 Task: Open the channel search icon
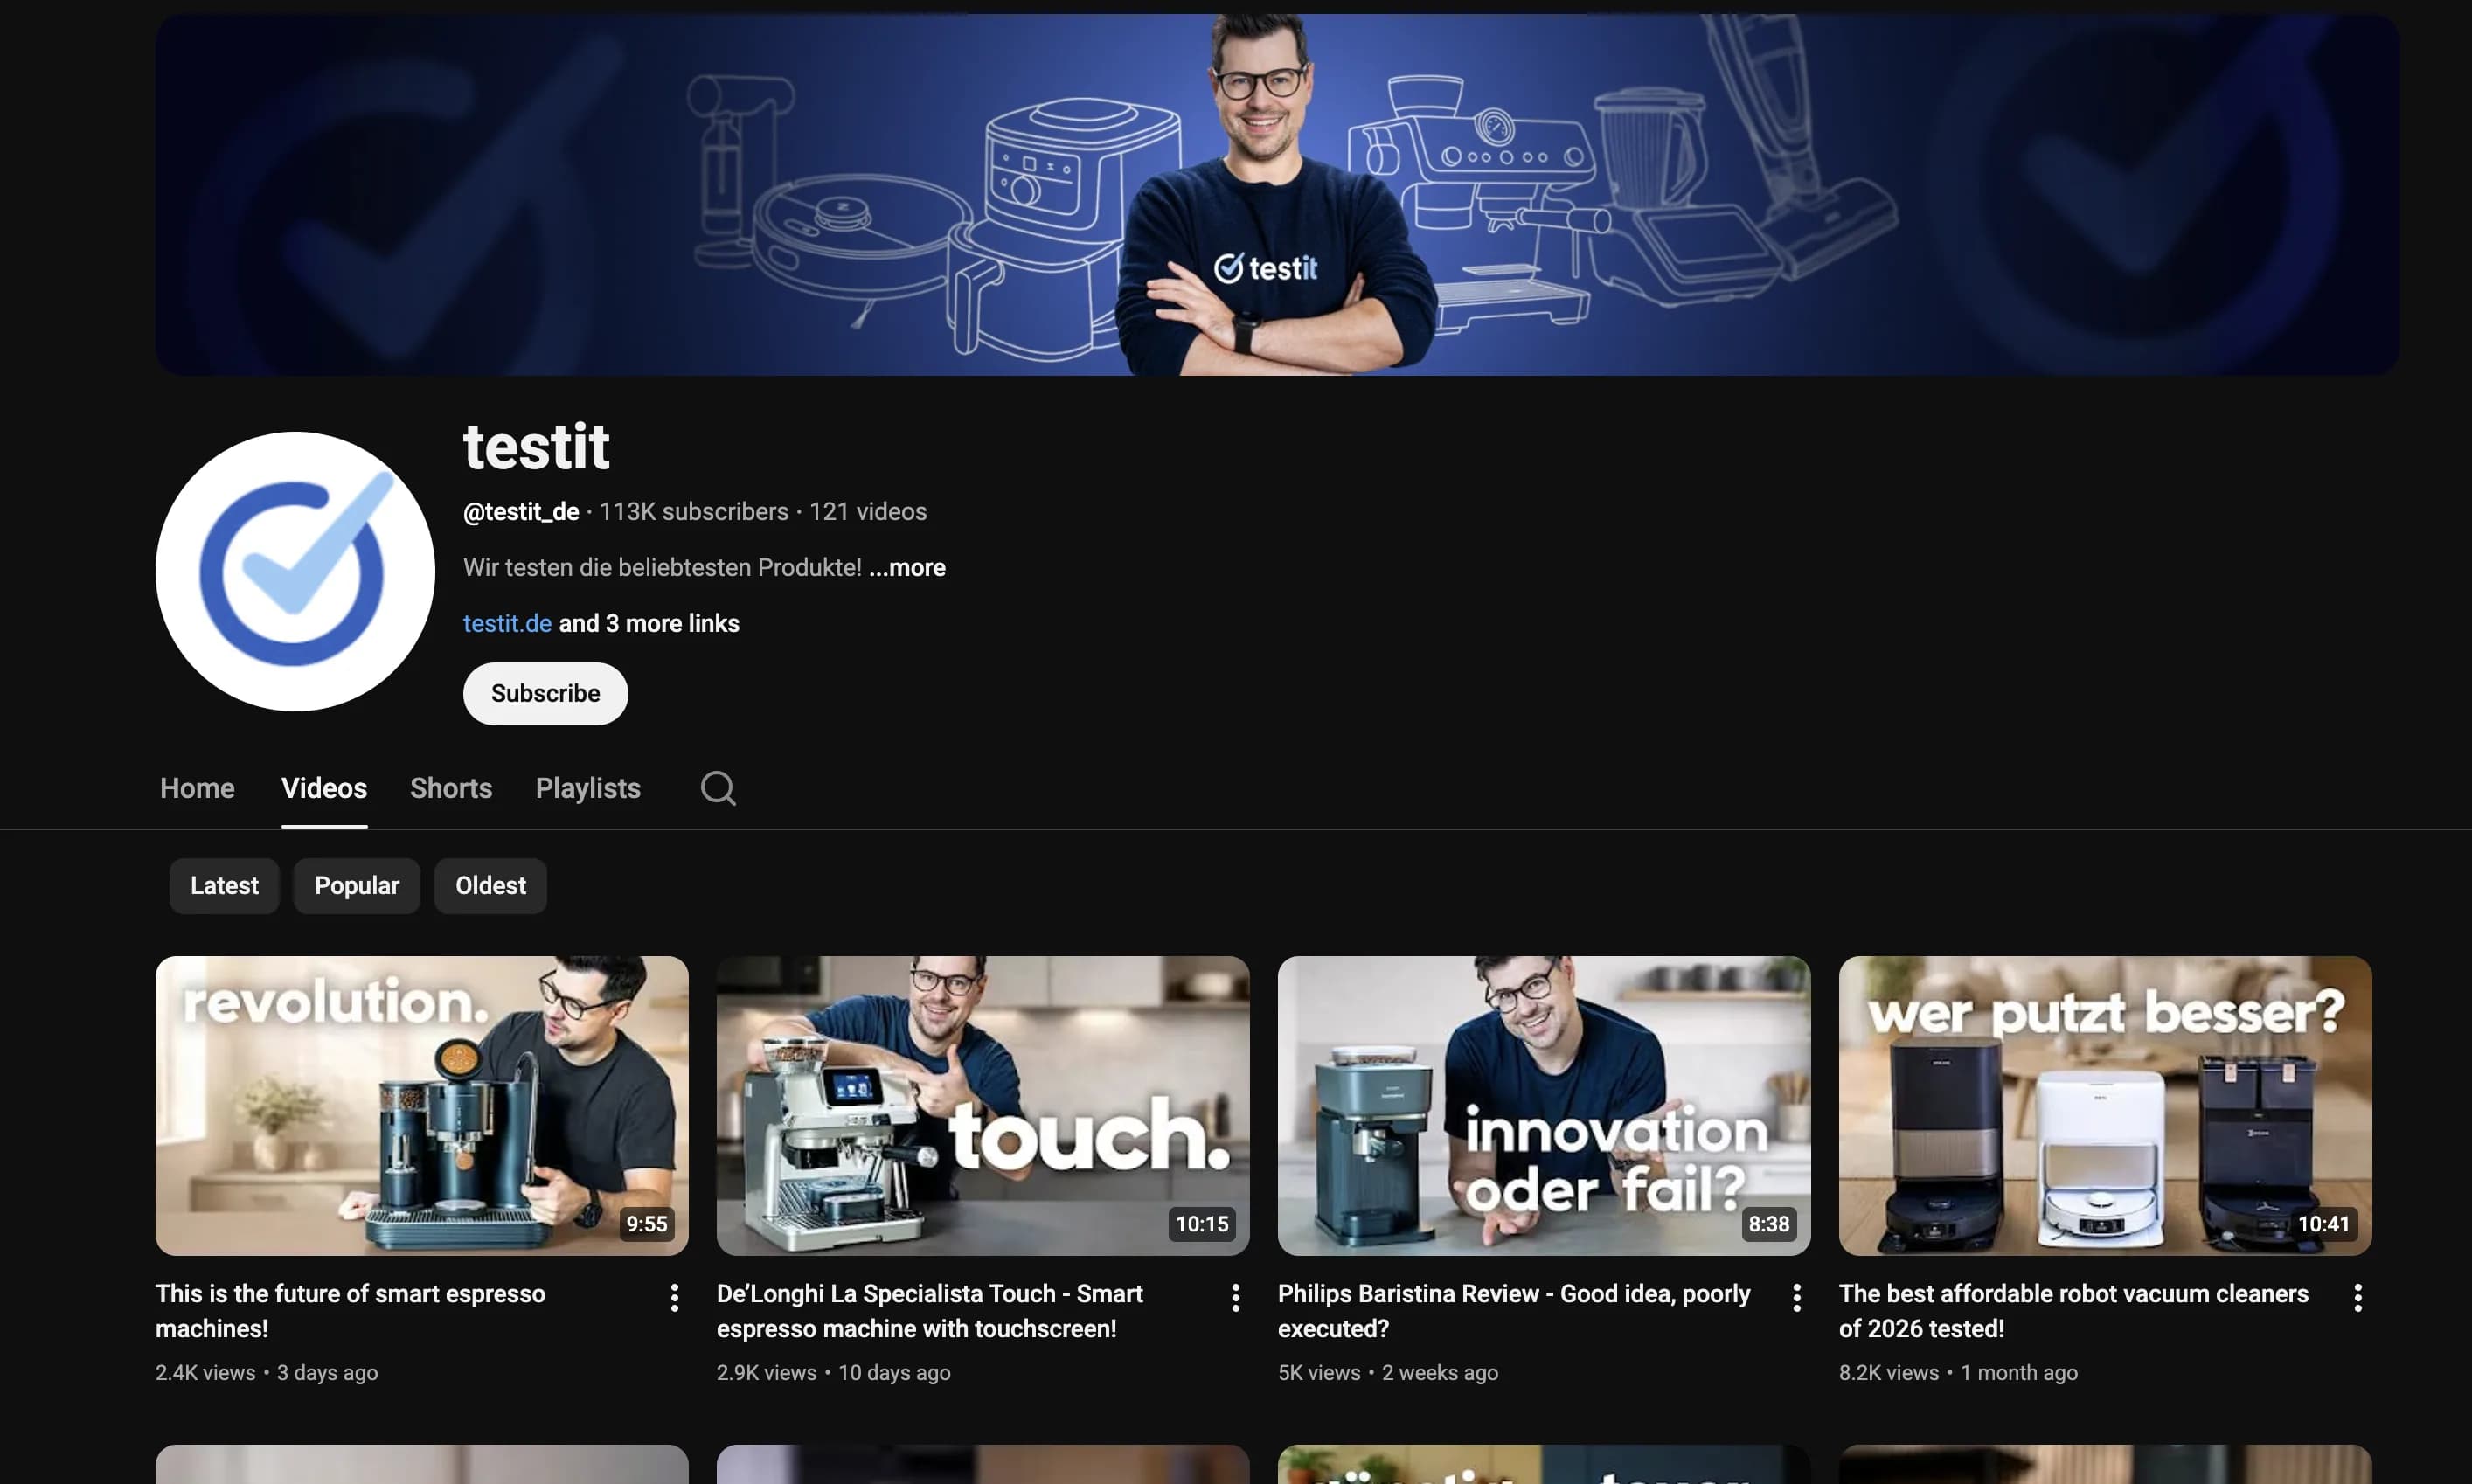tap(717, 789)
